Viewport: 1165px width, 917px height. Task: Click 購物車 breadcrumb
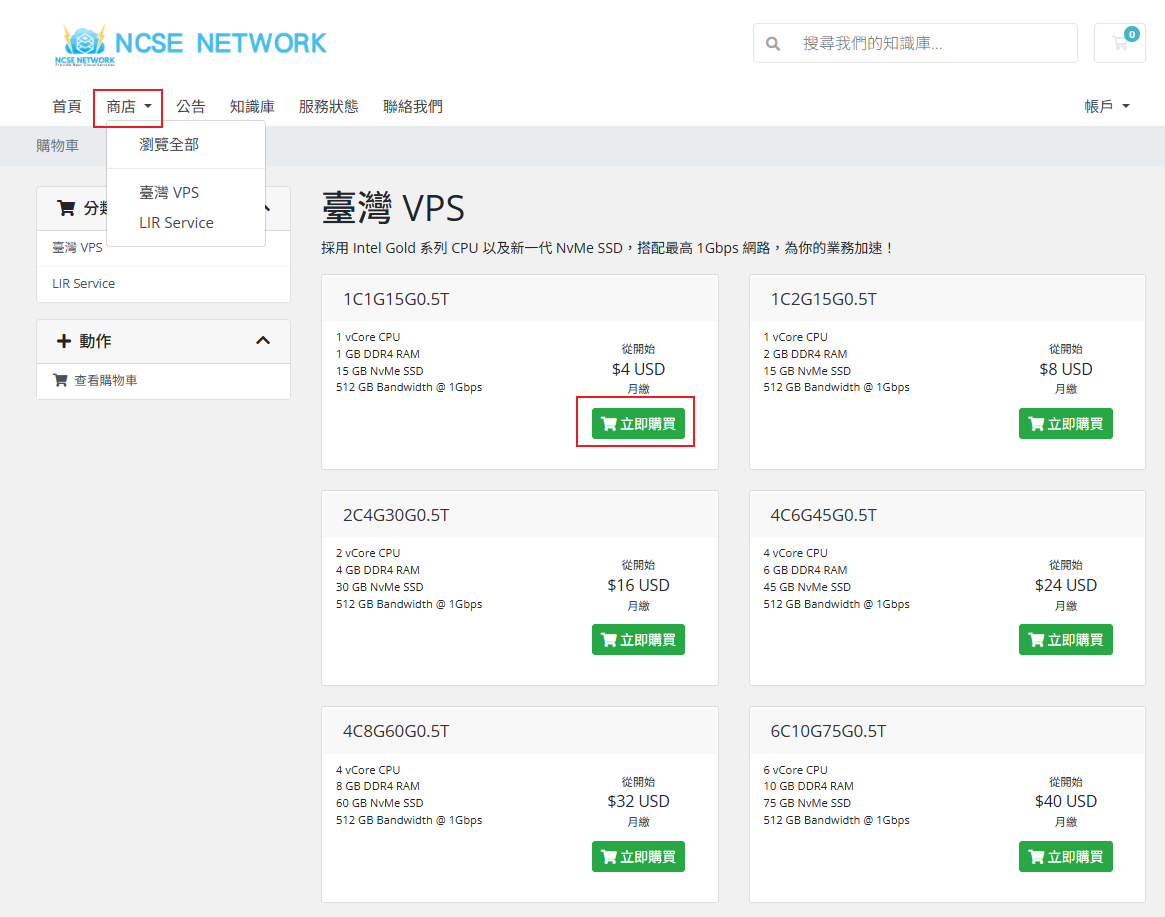pos(57,146)
